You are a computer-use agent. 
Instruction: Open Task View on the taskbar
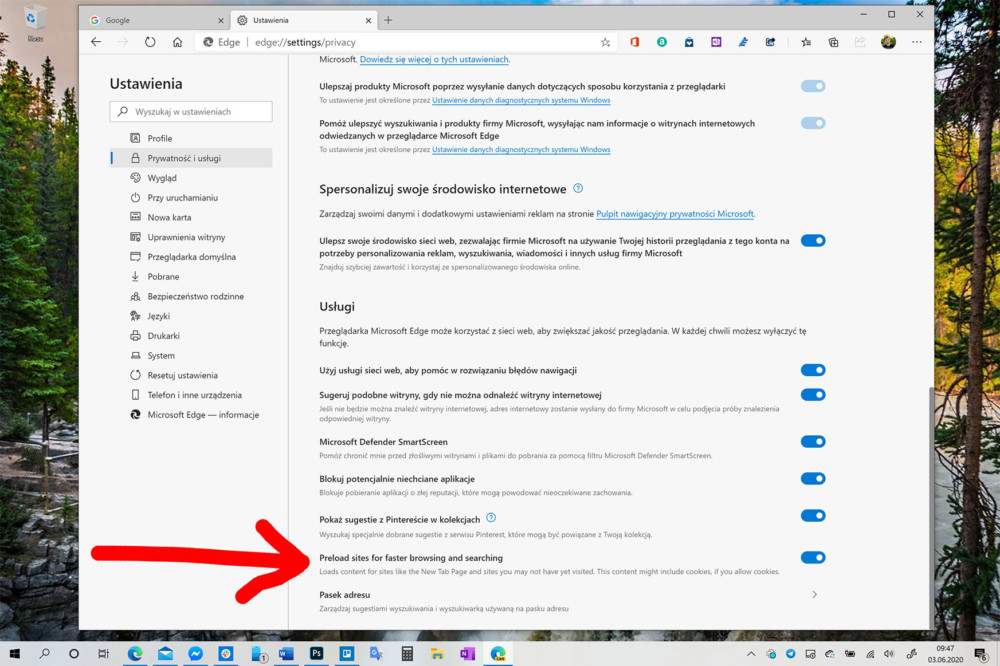pos(103,653)
